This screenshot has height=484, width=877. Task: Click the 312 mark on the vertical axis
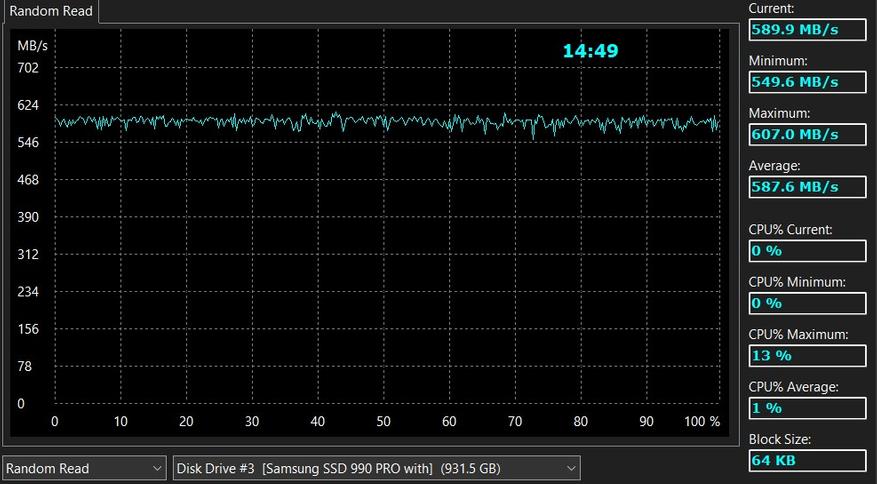[28, 254]
